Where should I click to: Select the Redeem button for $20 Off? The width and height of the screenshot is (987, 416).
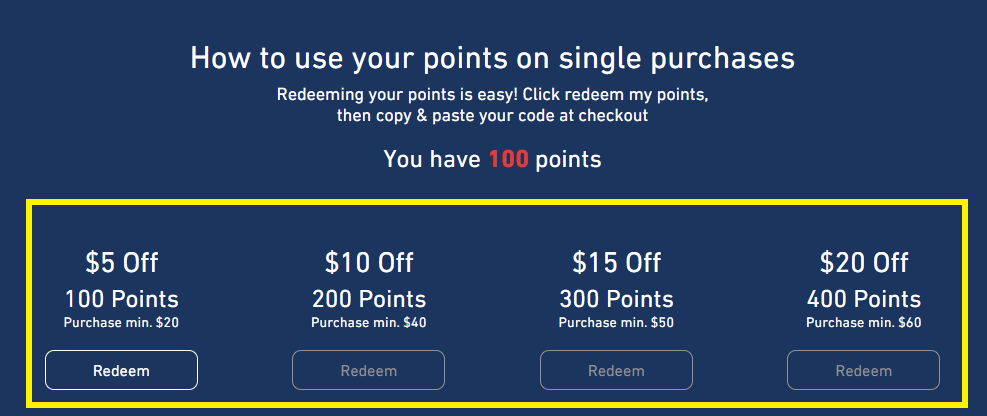click(x=863, y=370)
